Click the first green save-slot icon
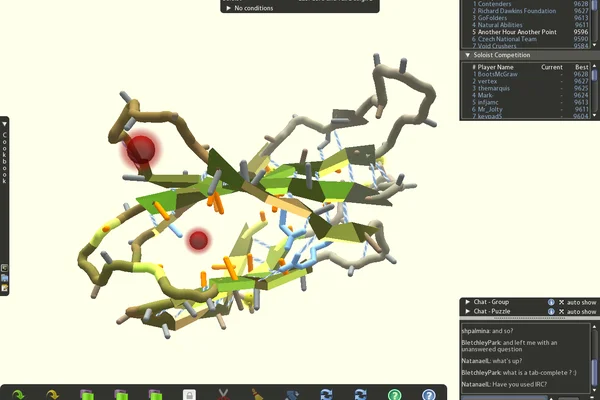600x400 pixels. (x=86, y=395)
